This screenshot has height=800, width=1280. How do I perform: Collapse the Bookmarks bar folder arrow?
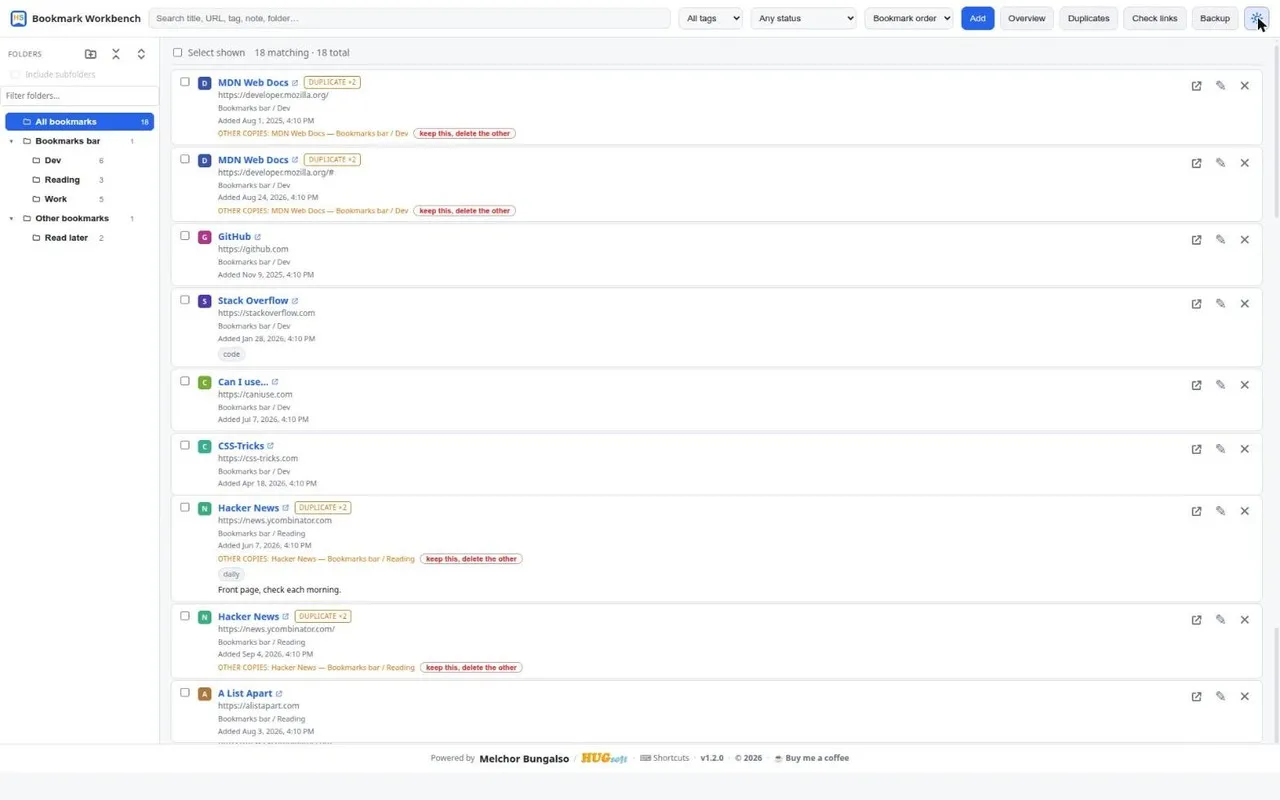(x=12, y=142)
